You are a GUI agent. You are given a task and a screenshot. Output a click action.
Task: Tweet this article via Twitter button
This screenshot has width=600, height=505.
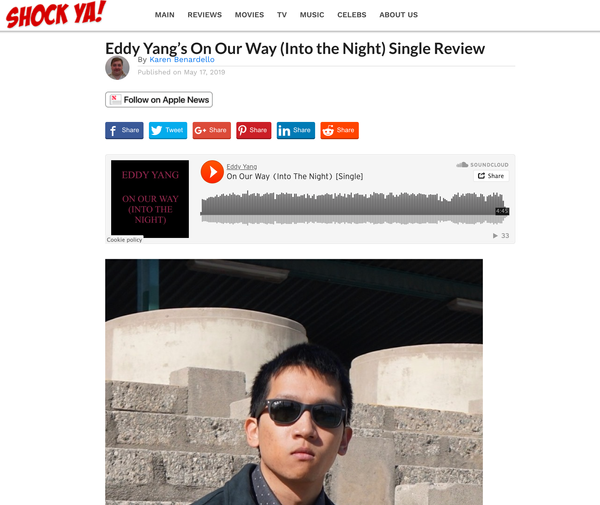168,130
